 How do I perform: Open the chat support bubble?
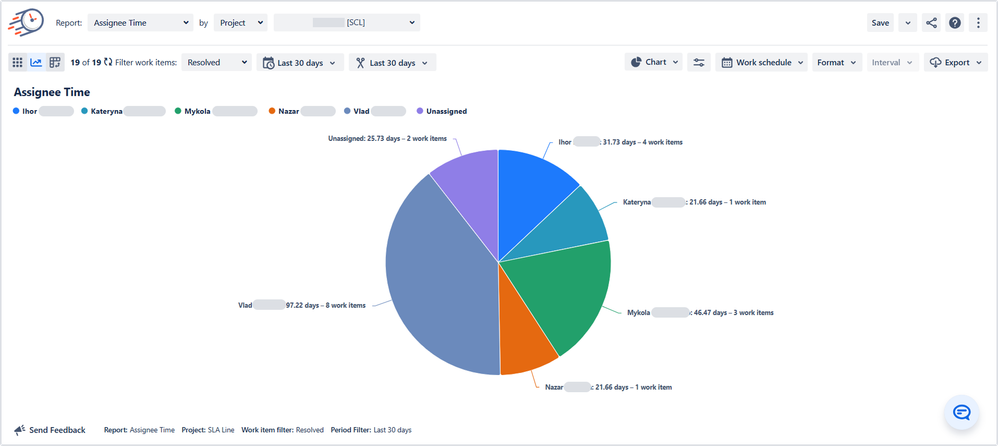(x=961, y=412)
